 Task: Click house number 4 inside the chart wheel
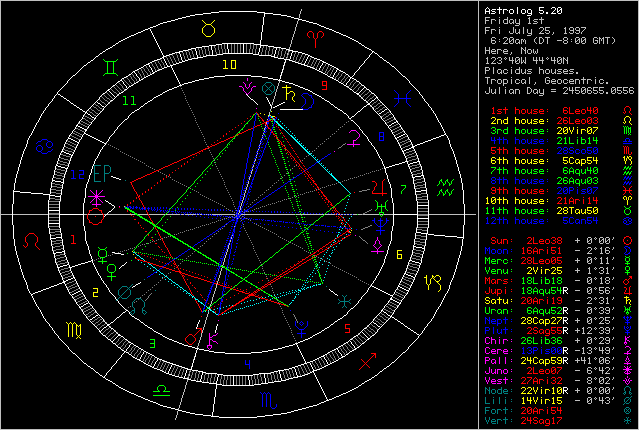tap(247, 364)
